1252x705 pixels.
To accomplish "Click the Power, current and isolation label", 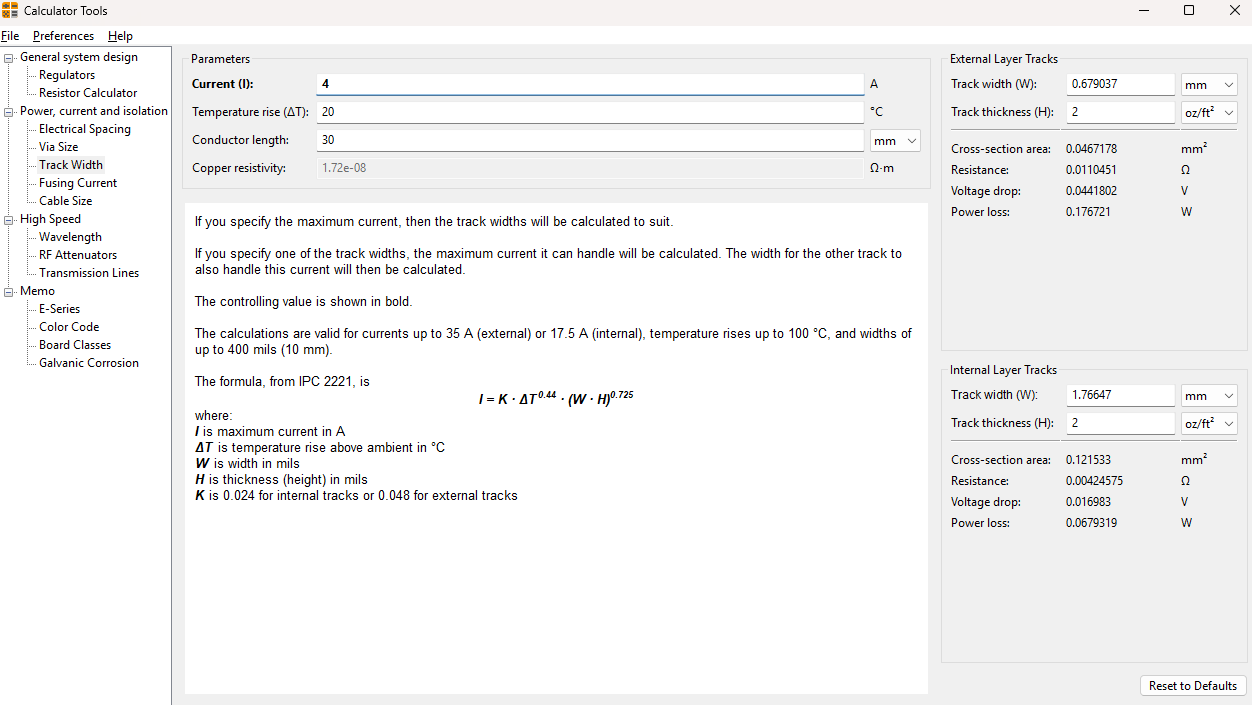I will point(94,111).
